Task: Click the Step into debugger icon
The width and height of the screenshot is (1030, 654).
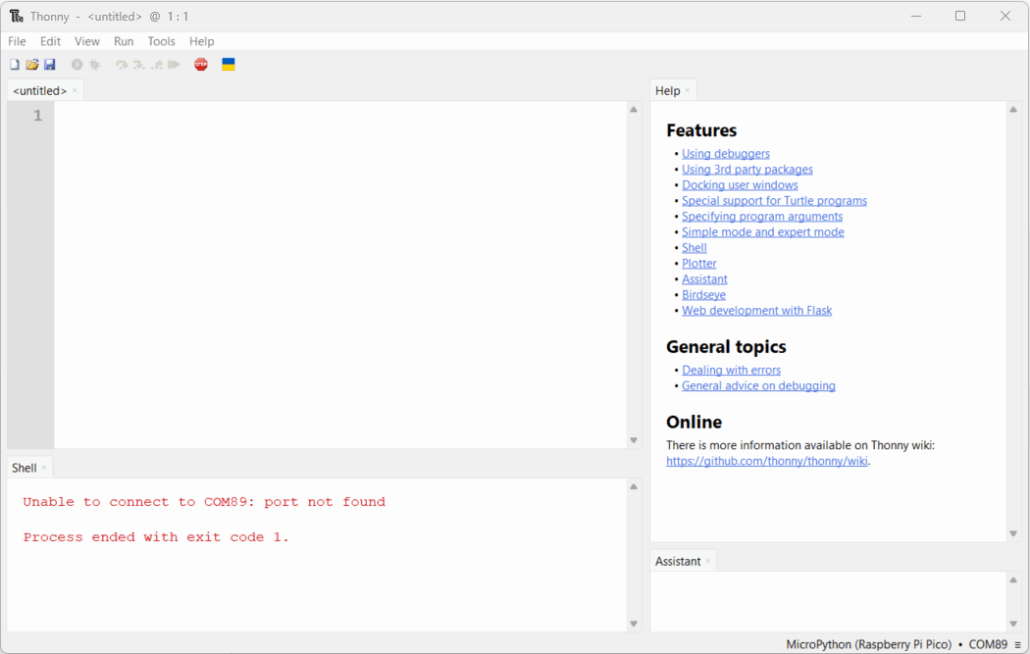Action: coord(139,64)
